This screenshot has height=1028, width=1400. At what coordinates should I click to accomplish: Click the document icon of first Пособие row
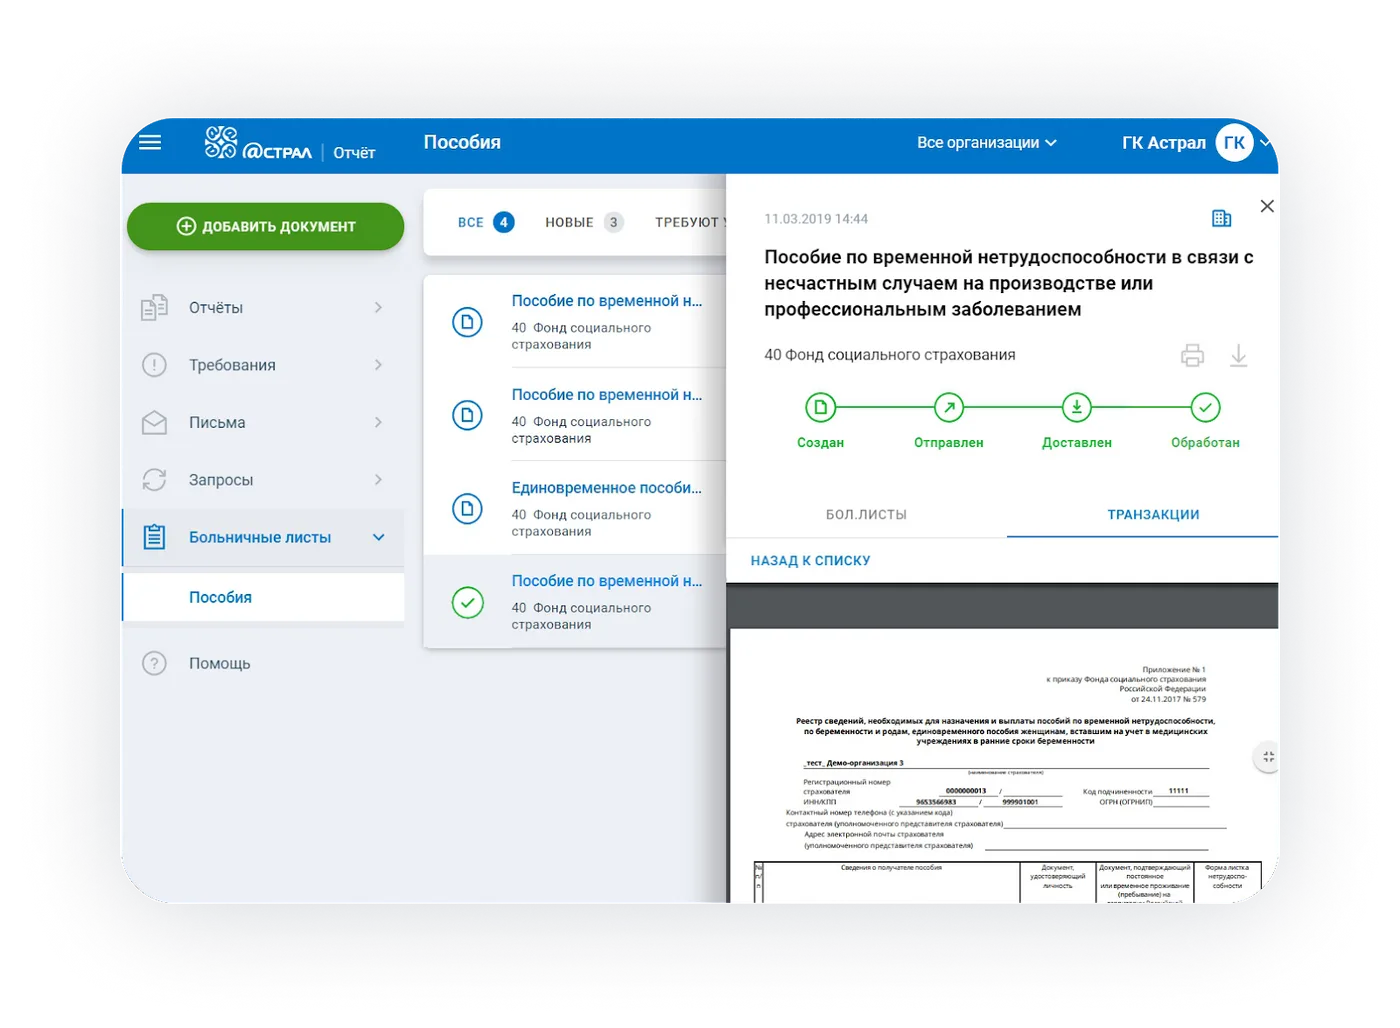coord(467,322)
